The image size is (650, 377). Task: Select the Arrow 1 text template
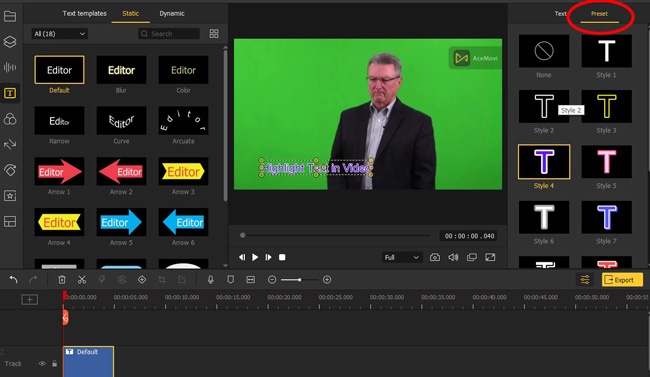point(59,171)
